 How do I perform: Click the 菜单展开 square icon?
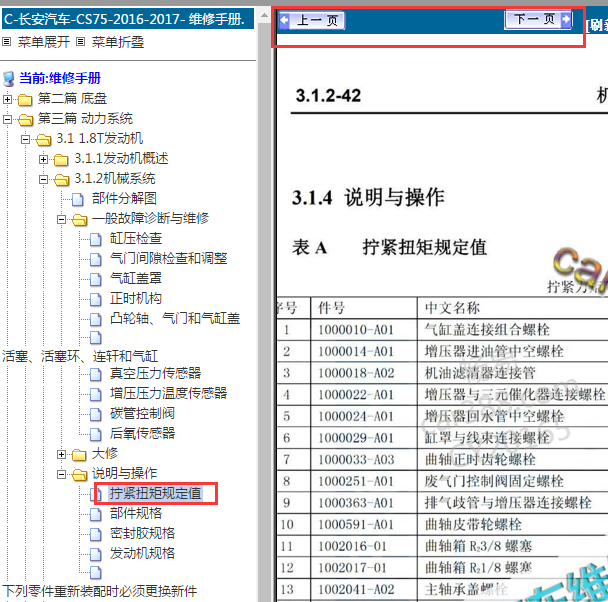7,41
